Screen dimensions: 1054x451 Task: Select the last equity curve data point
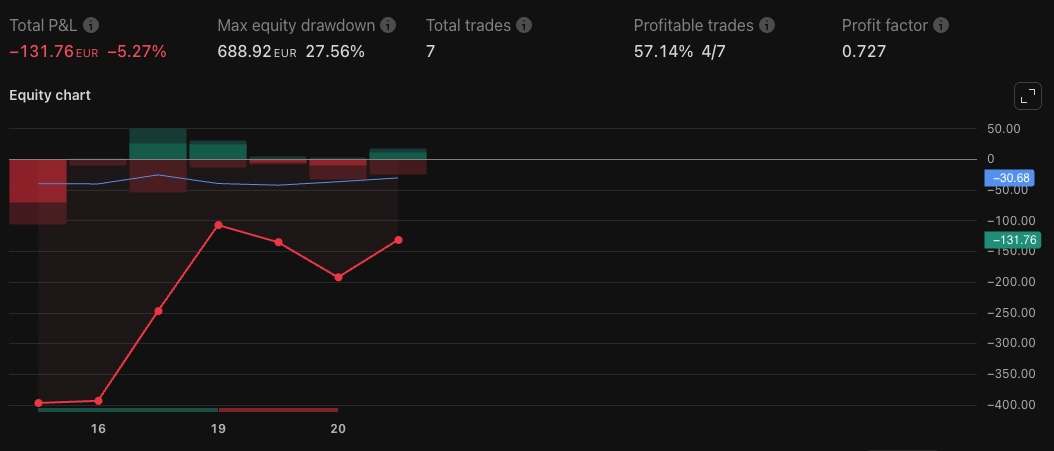coord(398,240)
